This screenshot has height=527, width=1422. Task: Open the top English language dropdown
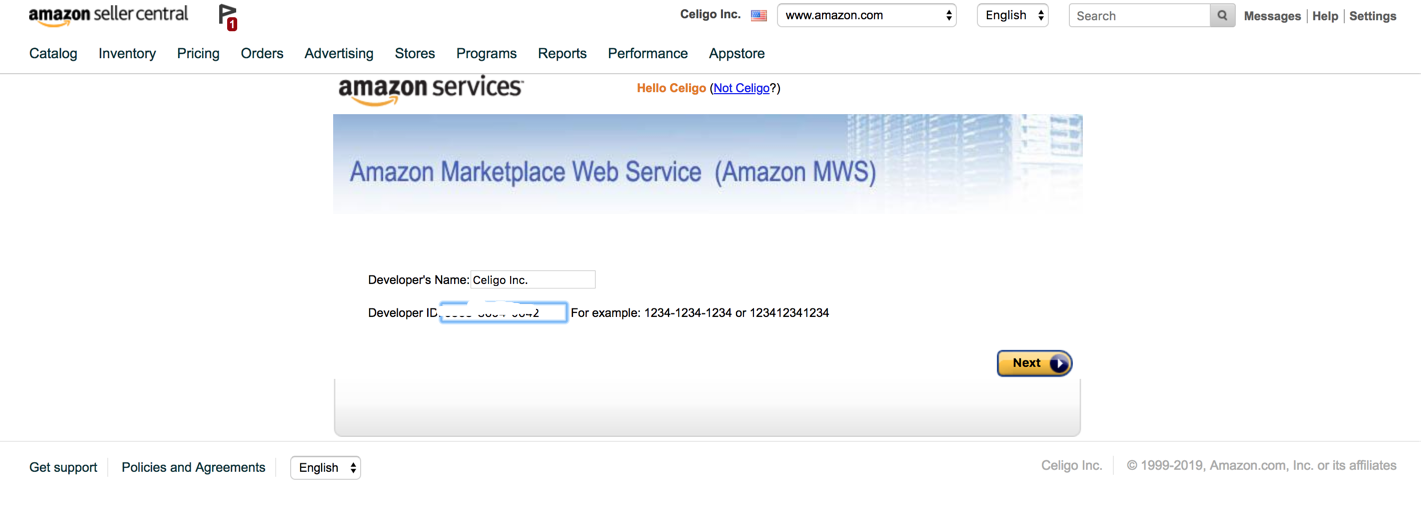tap(1013, 16)
